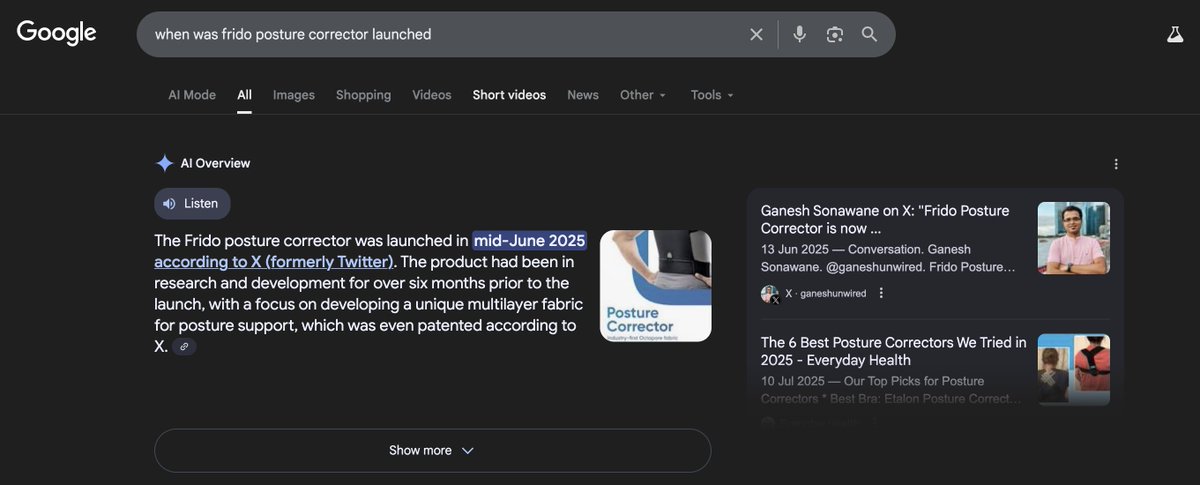This screenshot has width=1200, height=485.
Task: Click the 'AI Overview' heading text
Action: click(x=215, y=163)
